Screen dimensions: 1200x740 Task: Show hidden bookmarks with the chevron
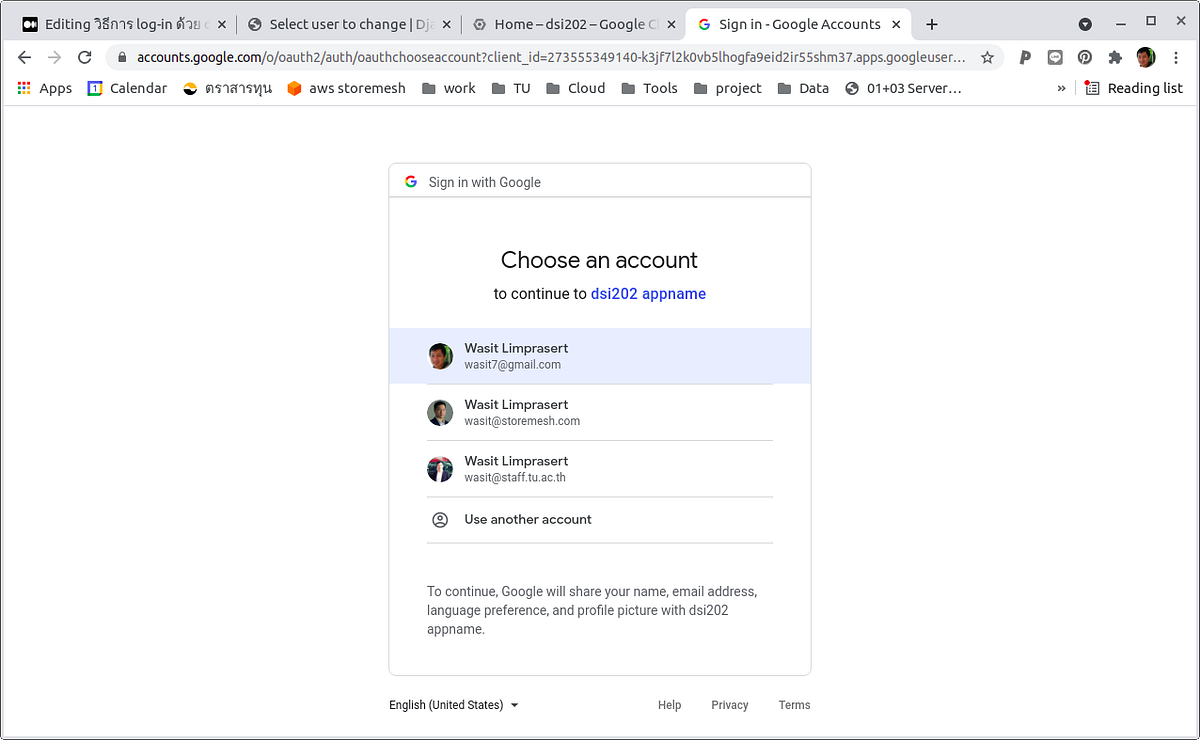click(x=1062, y=88)
